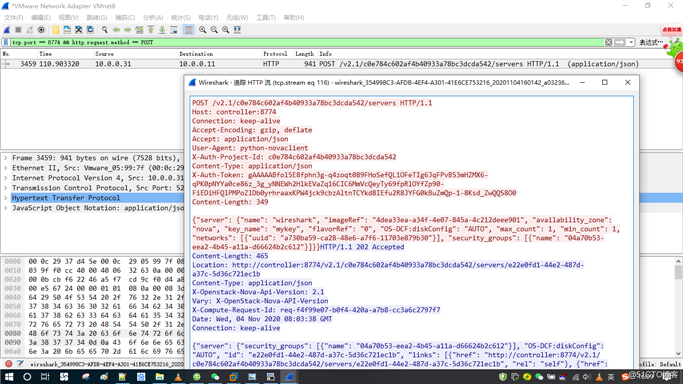This screenshot has width=683, height=384.
Task: Open the 捕获(C) menu
Action: (125, 17)
